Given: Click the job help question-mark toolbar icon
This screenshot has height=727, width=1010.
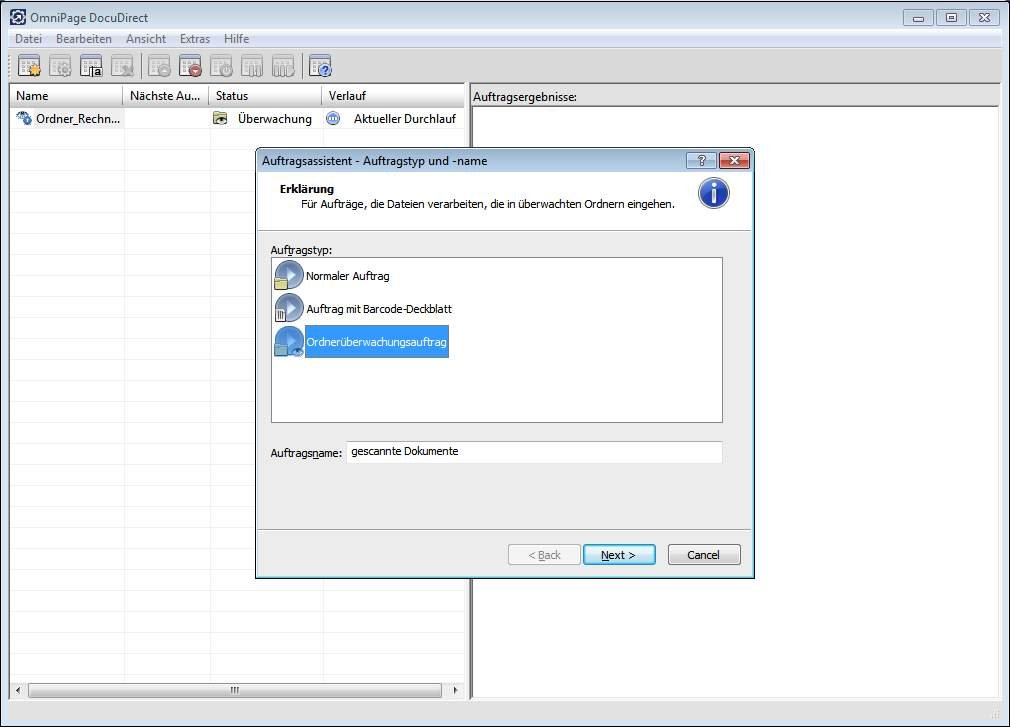Looking at the screenshot, I should coord(320,66).
